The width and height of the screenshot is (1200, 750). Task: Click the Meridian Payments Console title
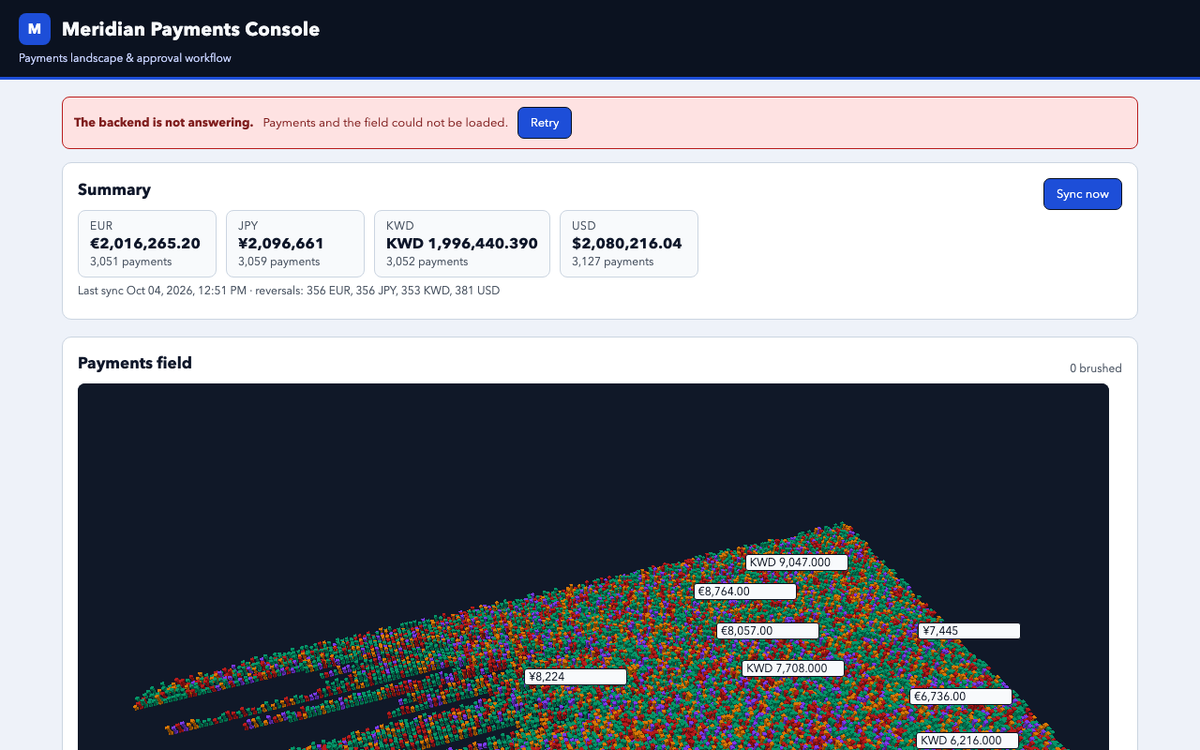tap(191, 29)
